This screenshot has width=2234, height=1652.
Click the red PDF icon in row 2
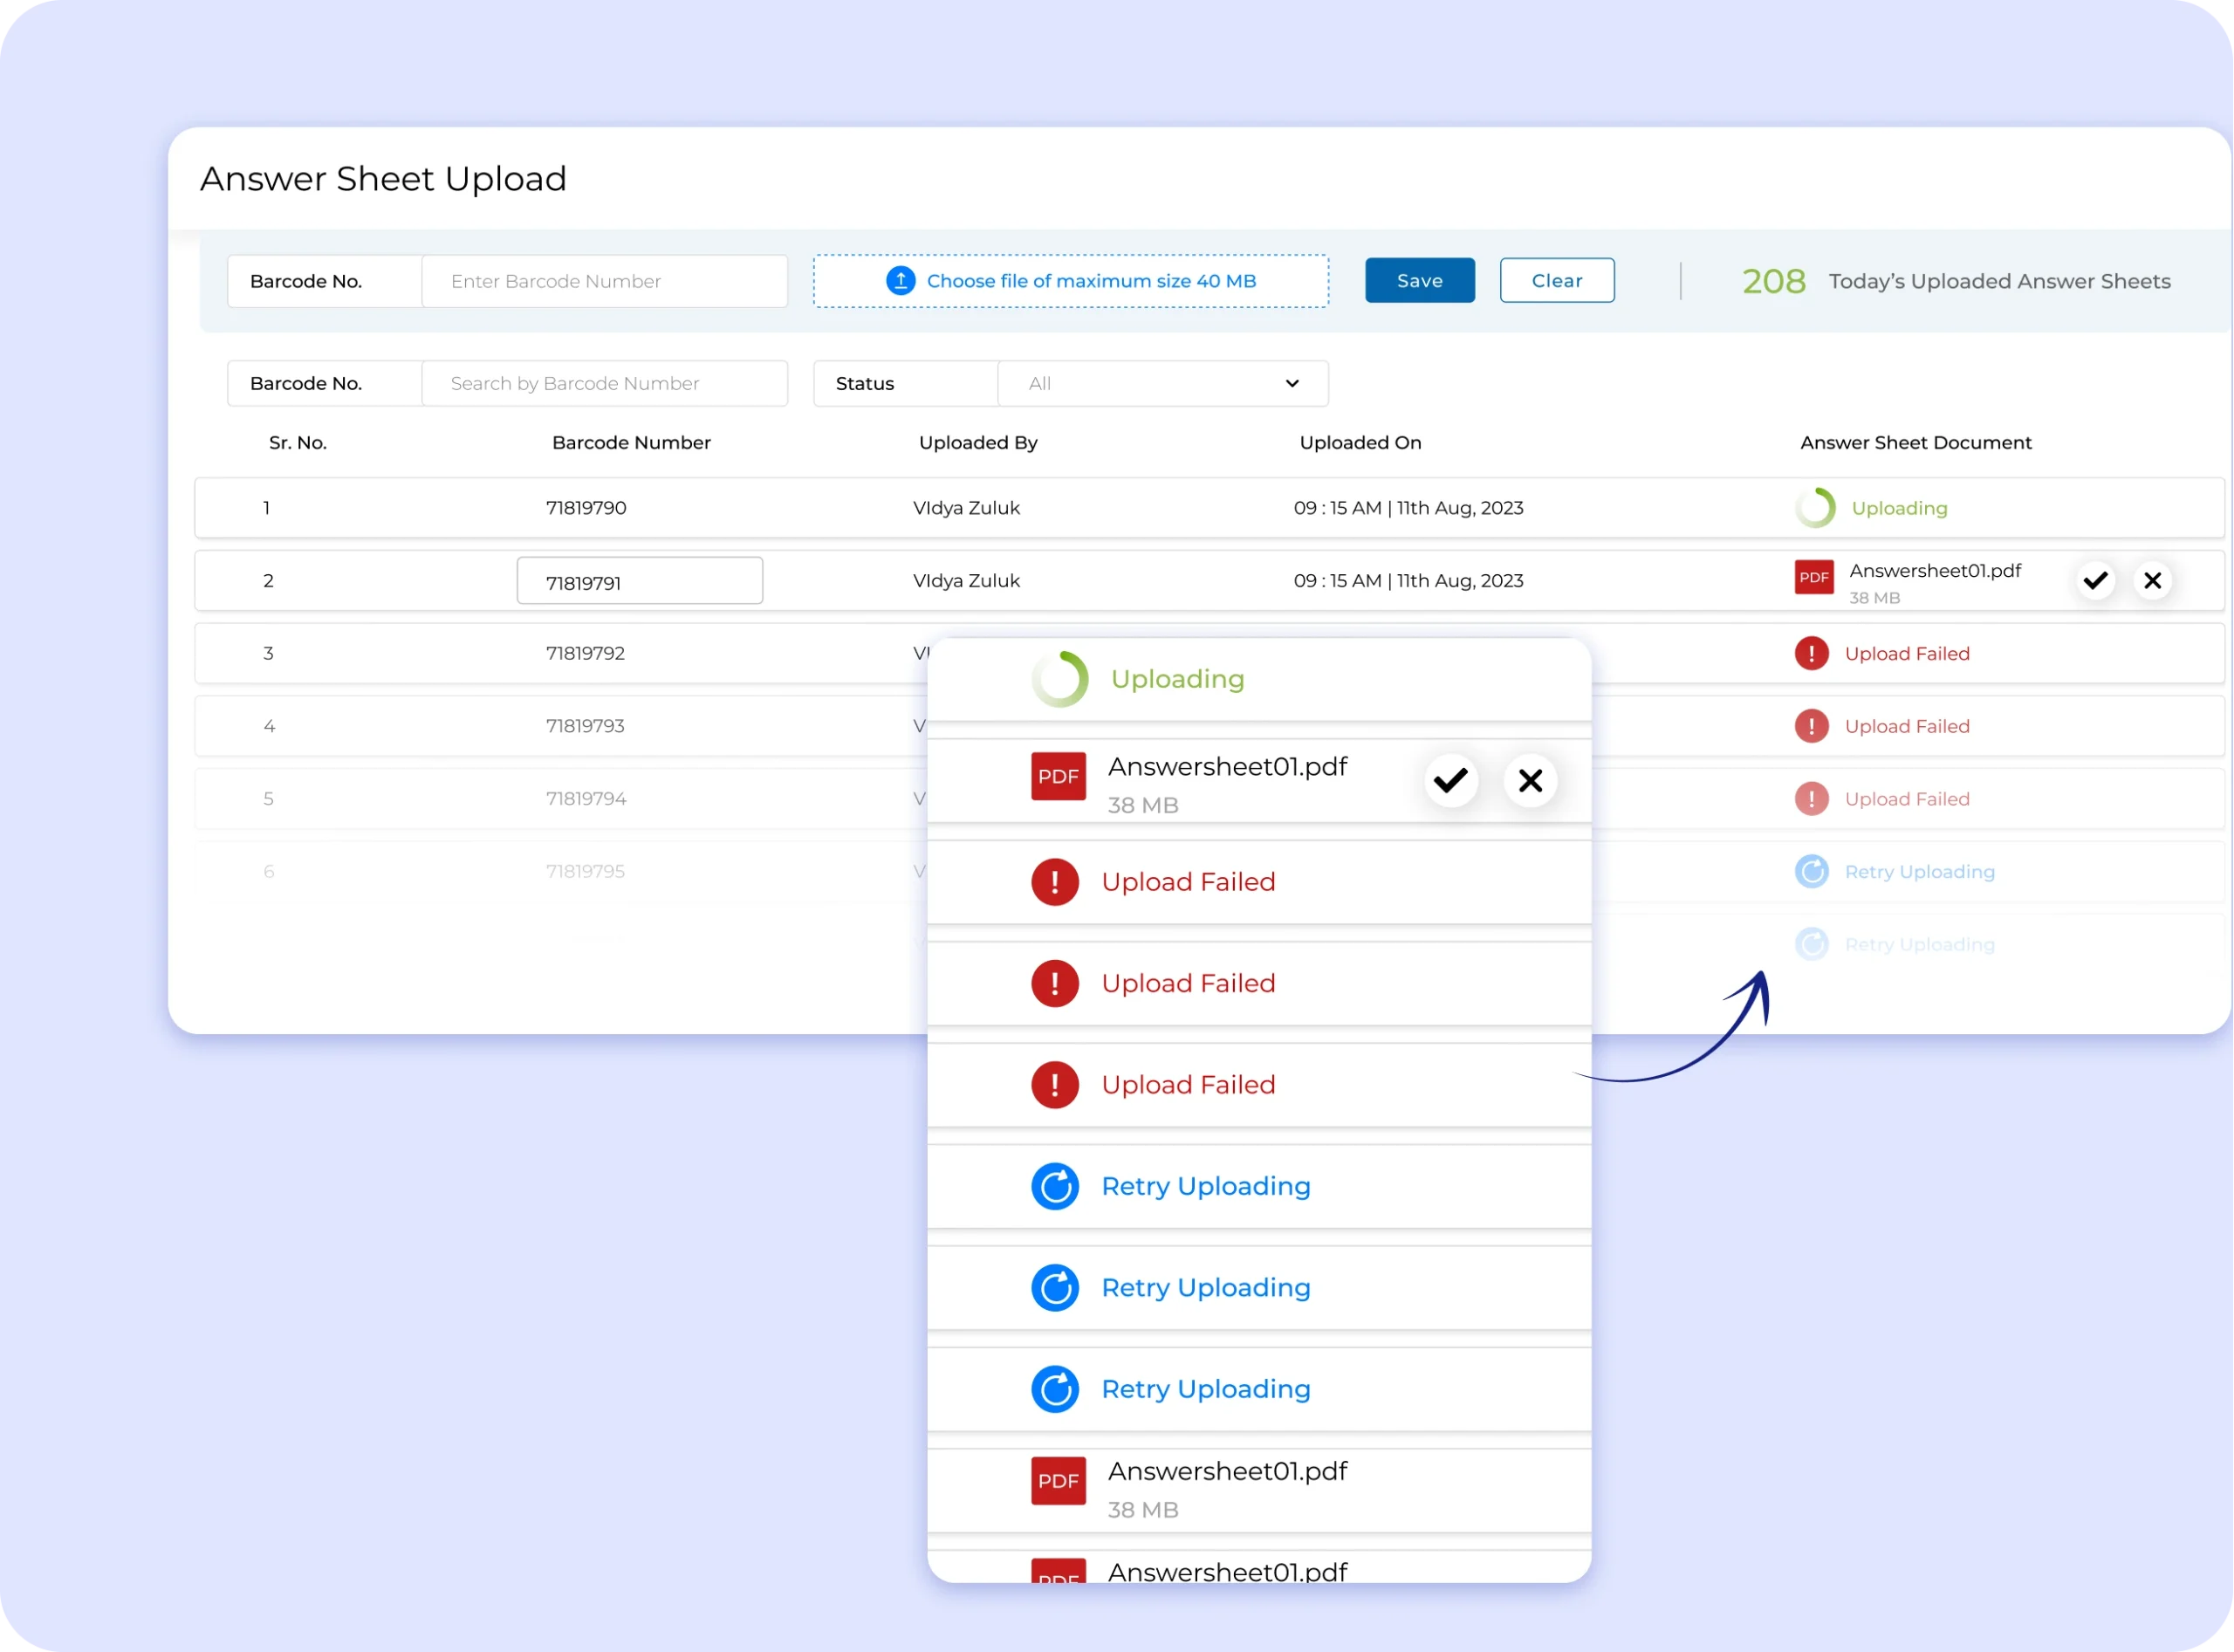(x=1813, y=577)
